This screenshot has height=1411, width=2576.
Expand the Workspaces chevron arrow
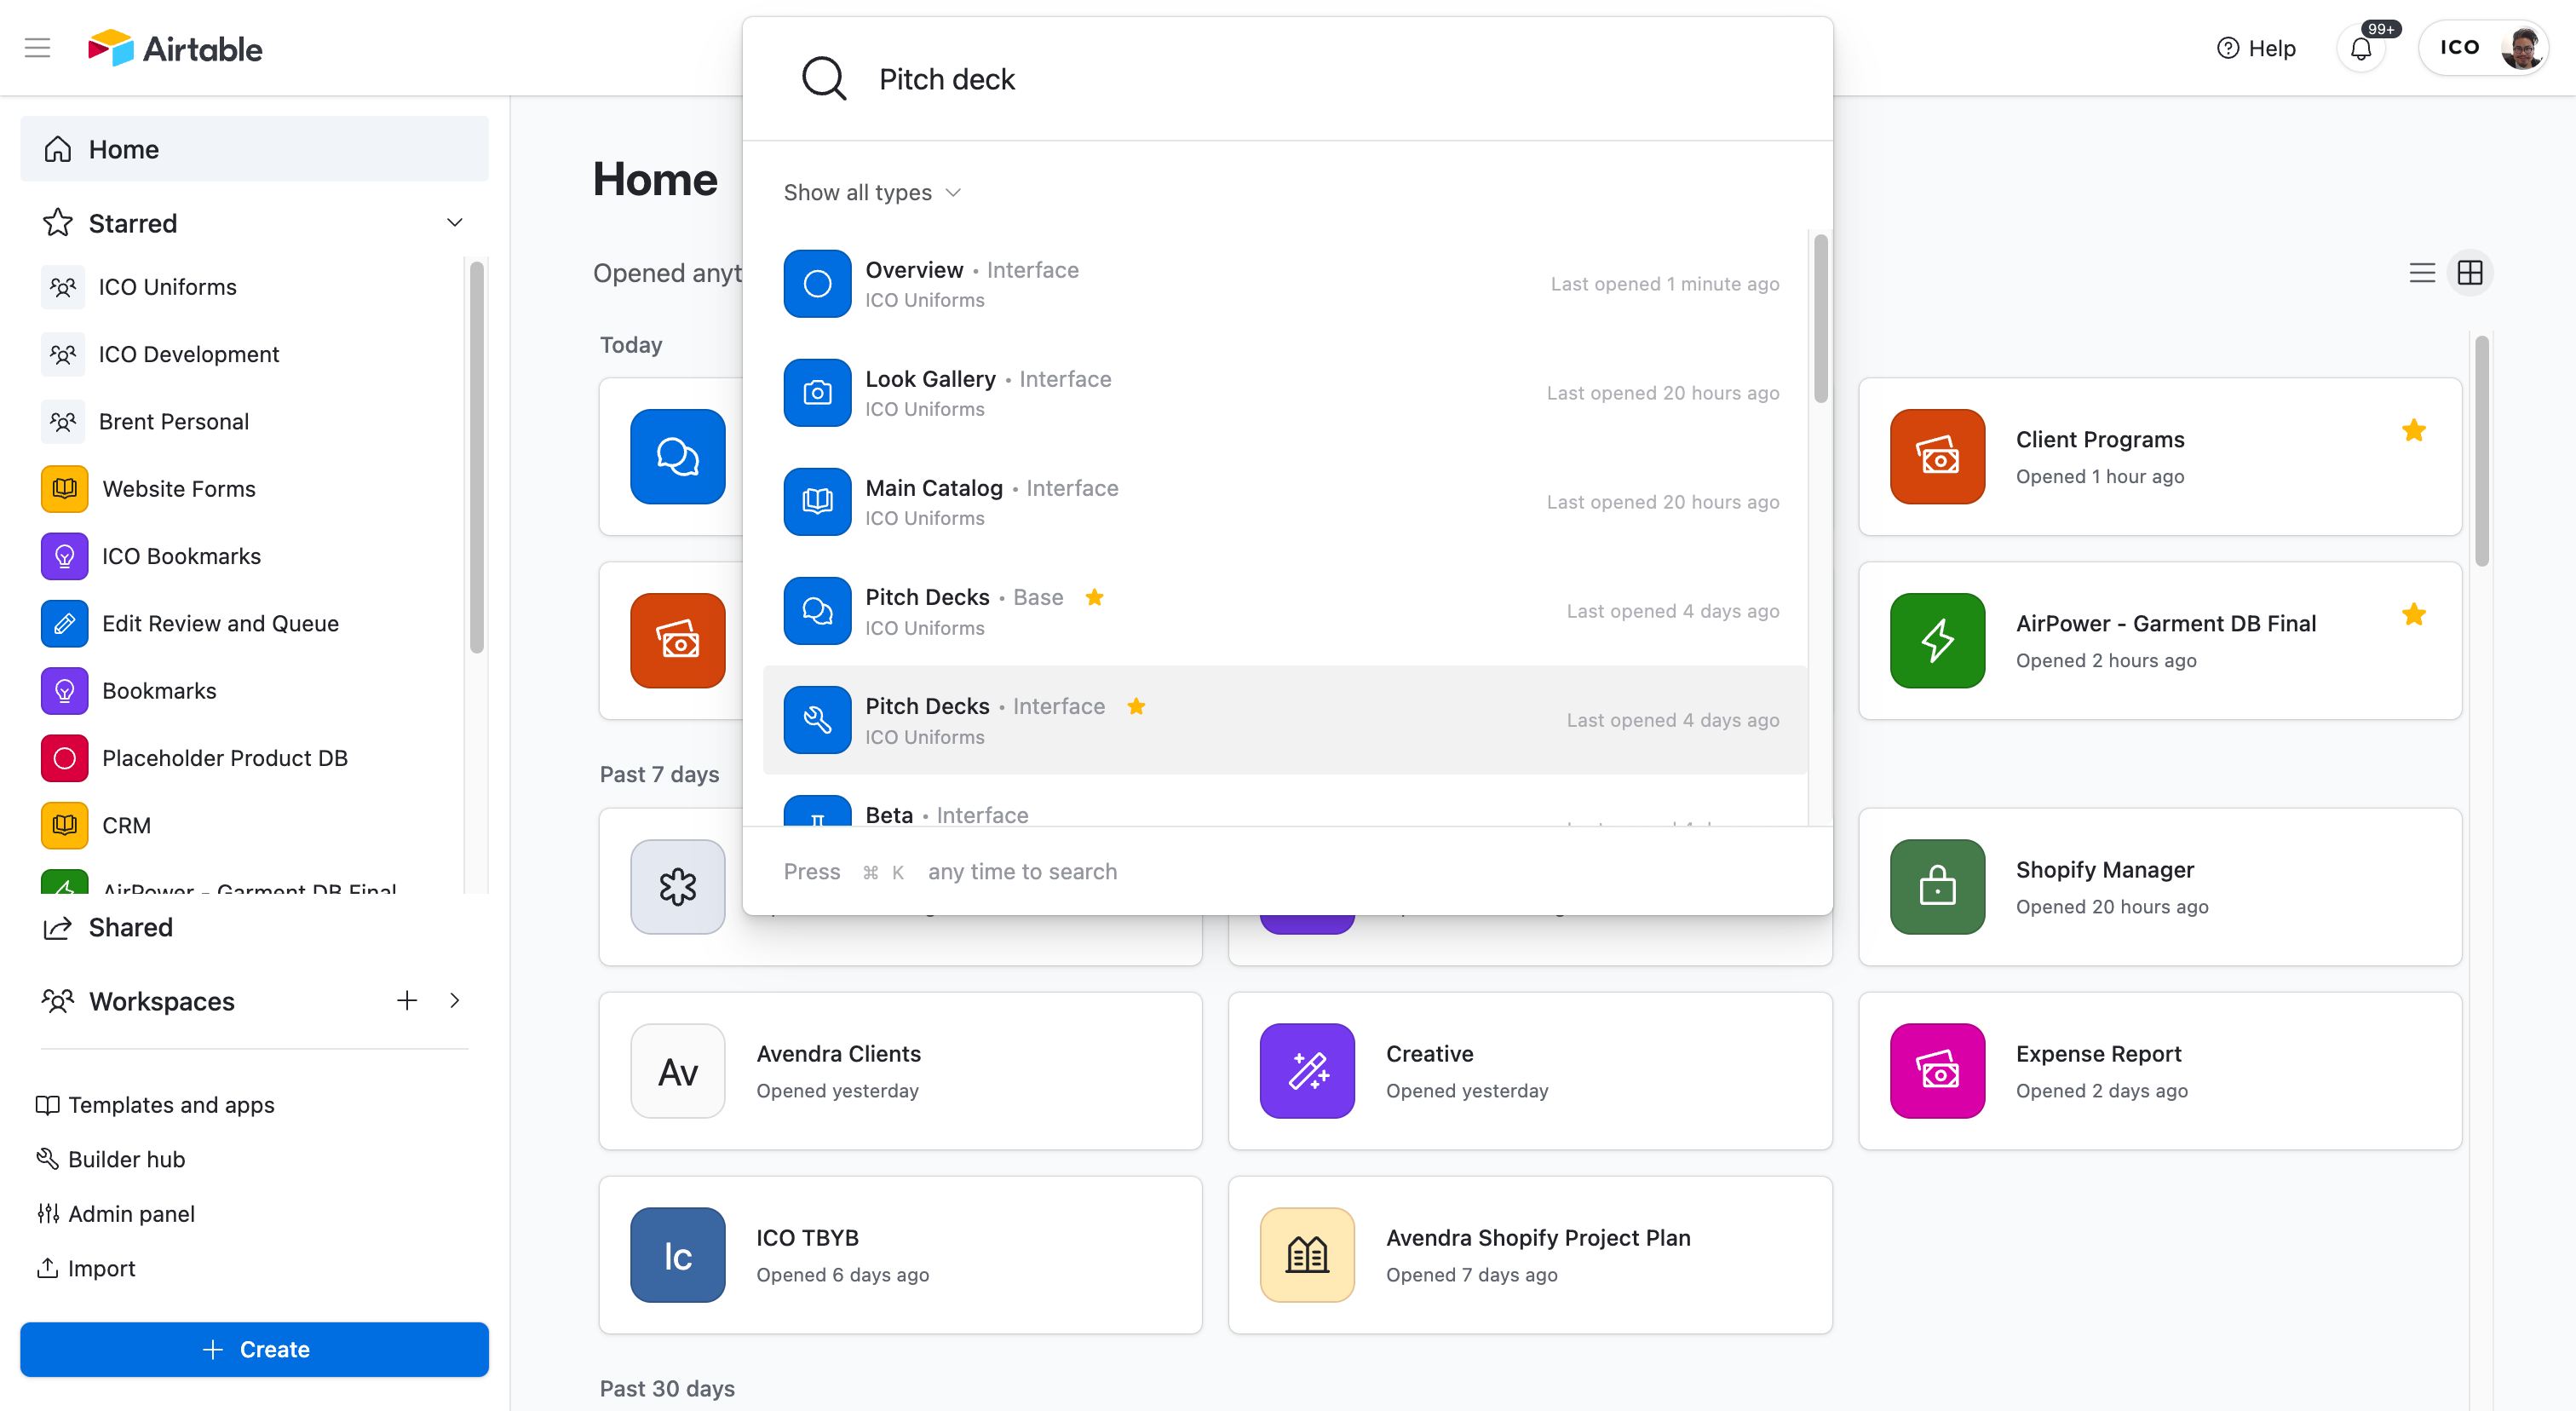coord(454,1000)
